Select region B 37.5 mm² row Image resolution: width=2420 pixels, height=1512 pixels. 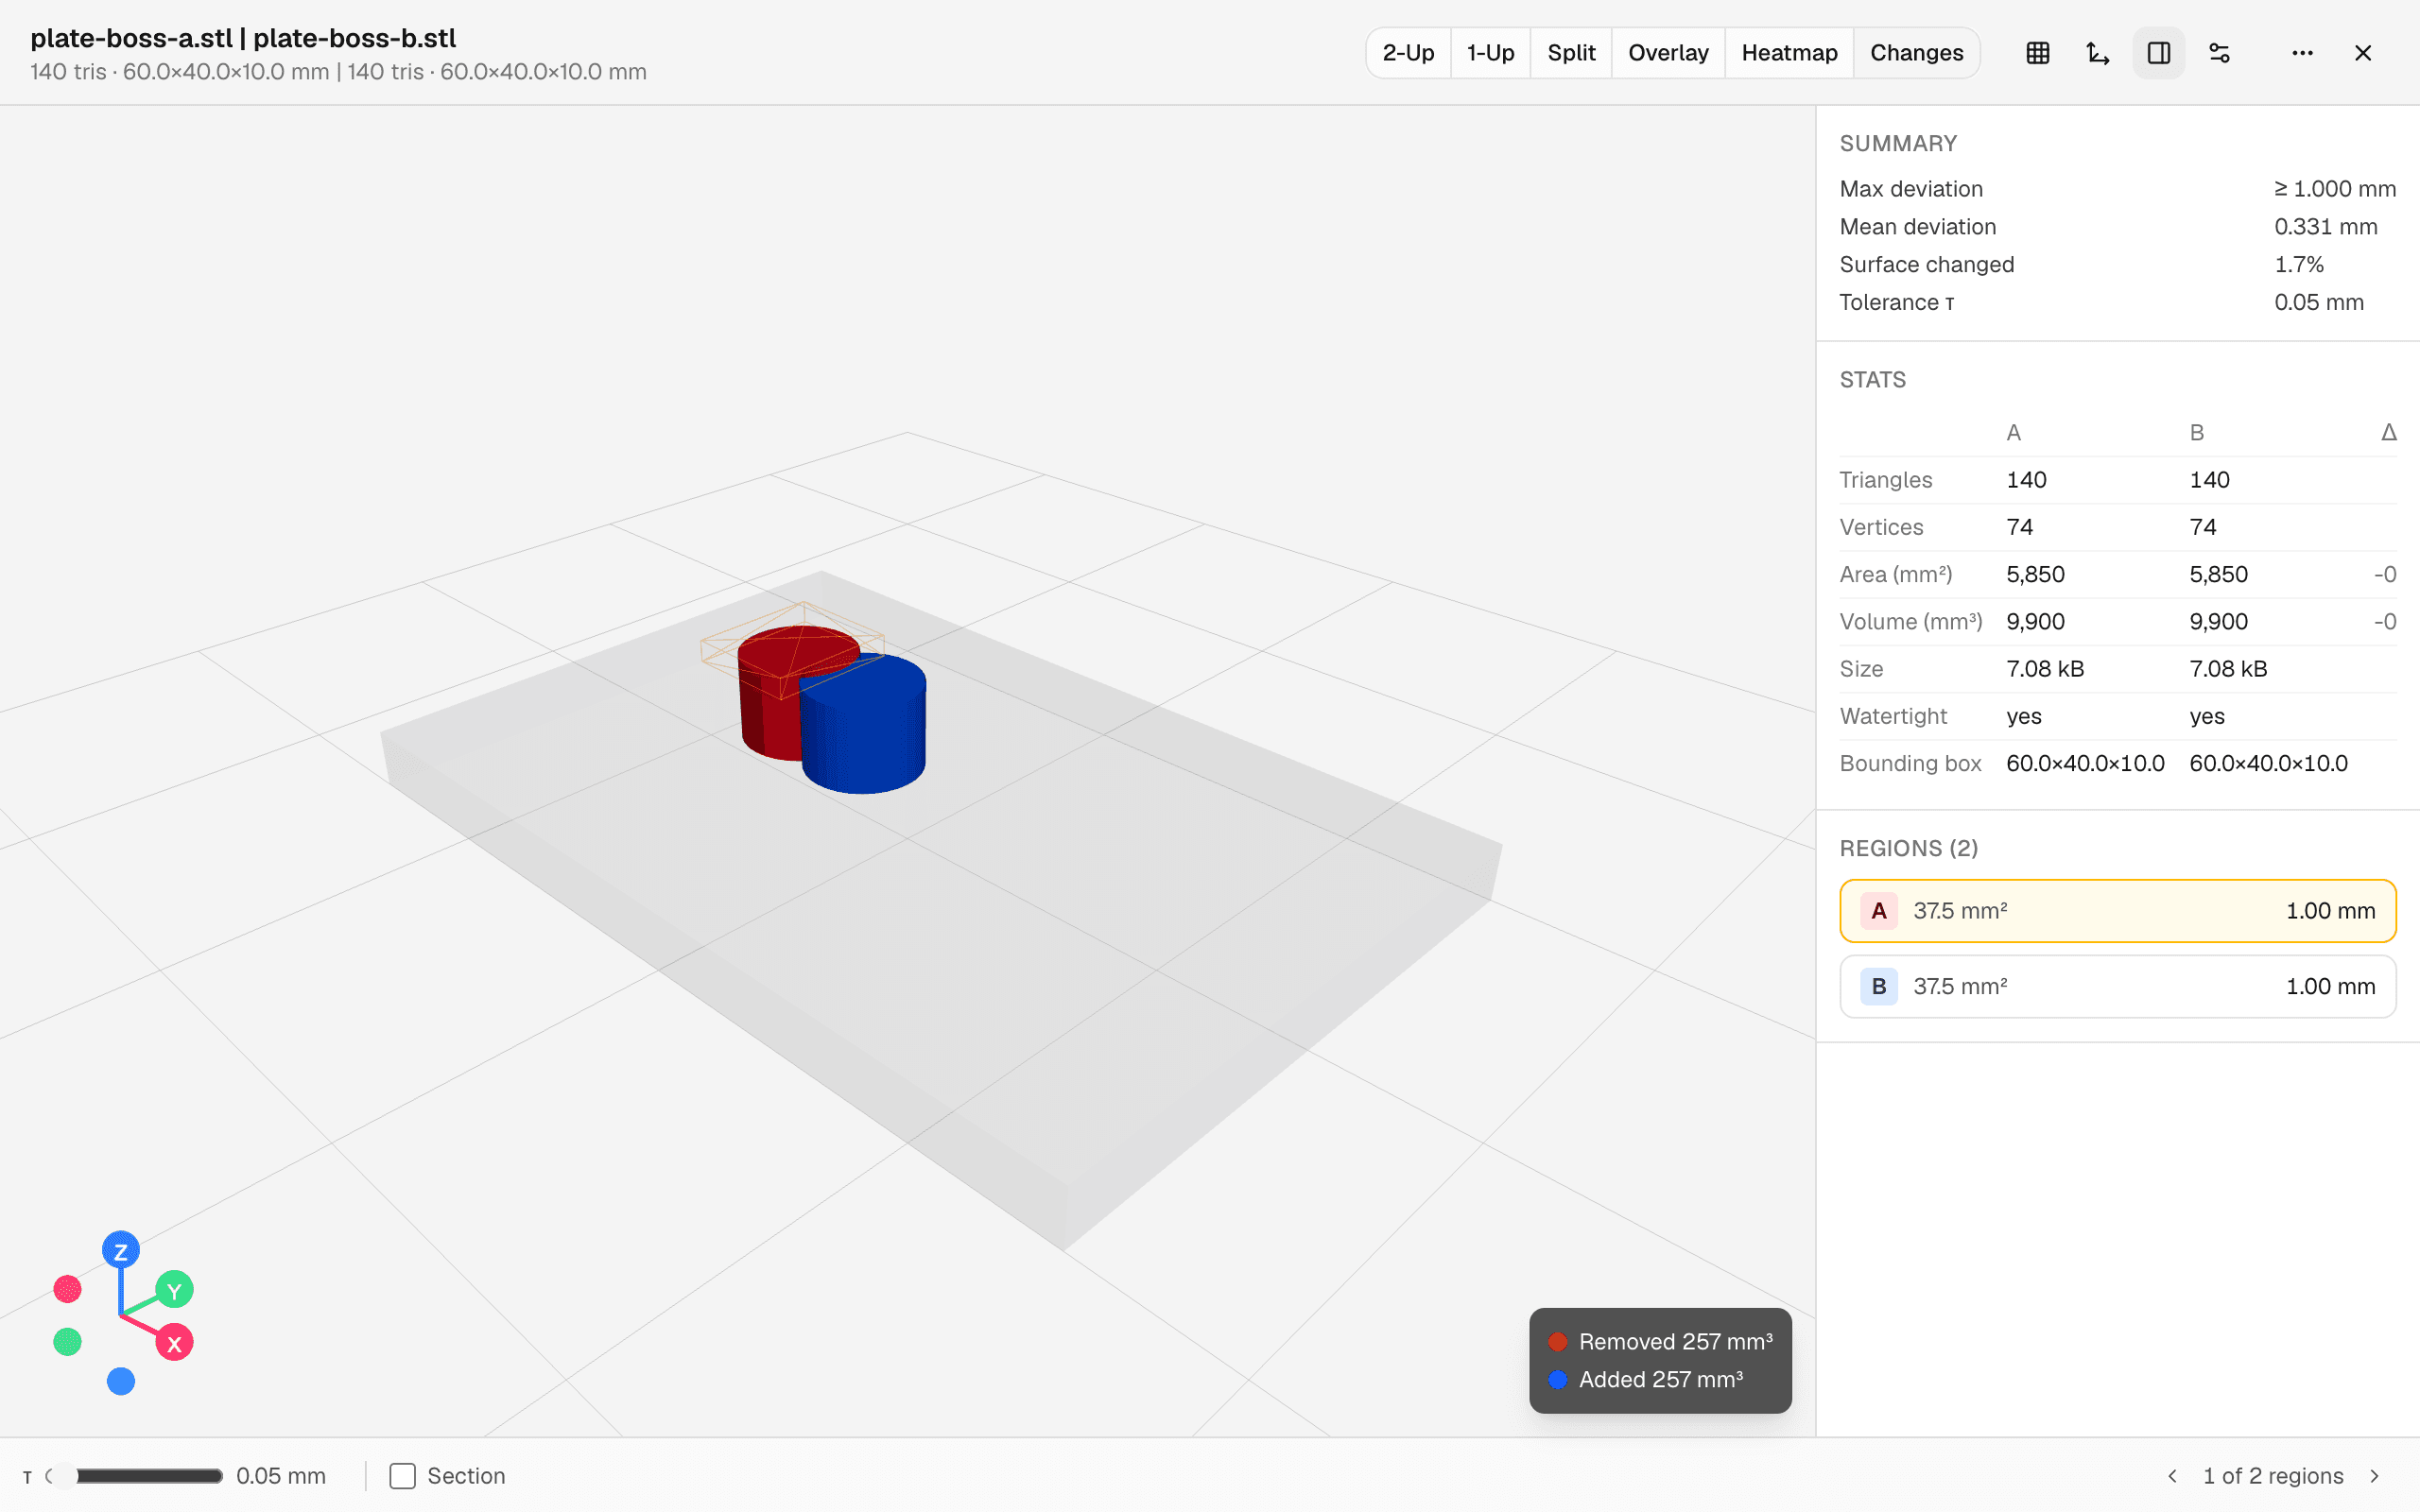(2117, 986)
